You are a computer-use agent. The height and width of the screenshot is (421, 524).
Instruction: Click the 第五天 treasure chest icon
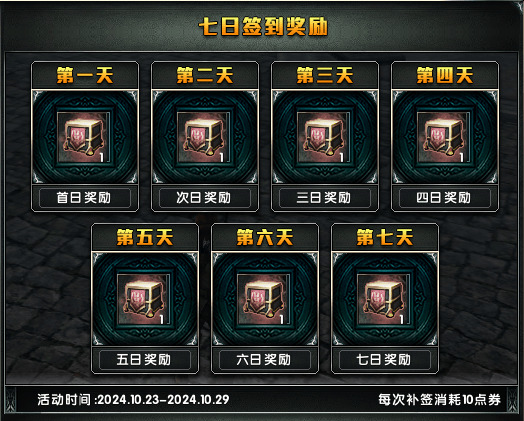144,299
